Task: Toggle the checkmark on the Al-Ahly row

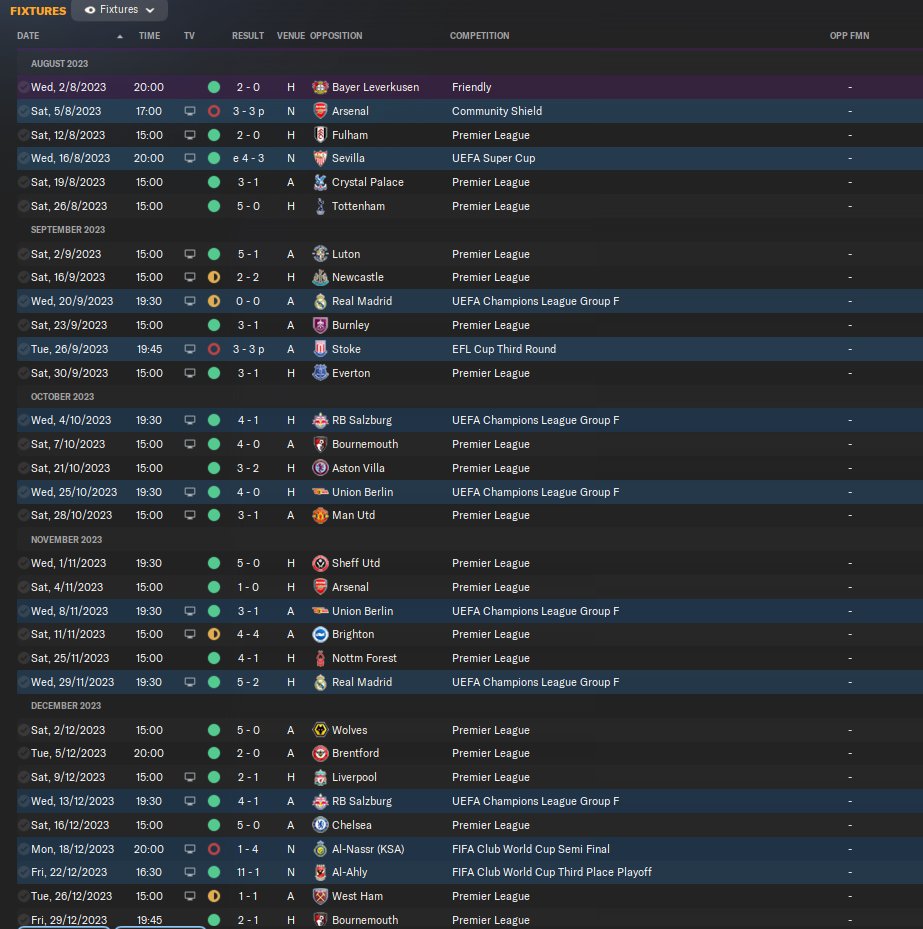Action: point(23,872)
